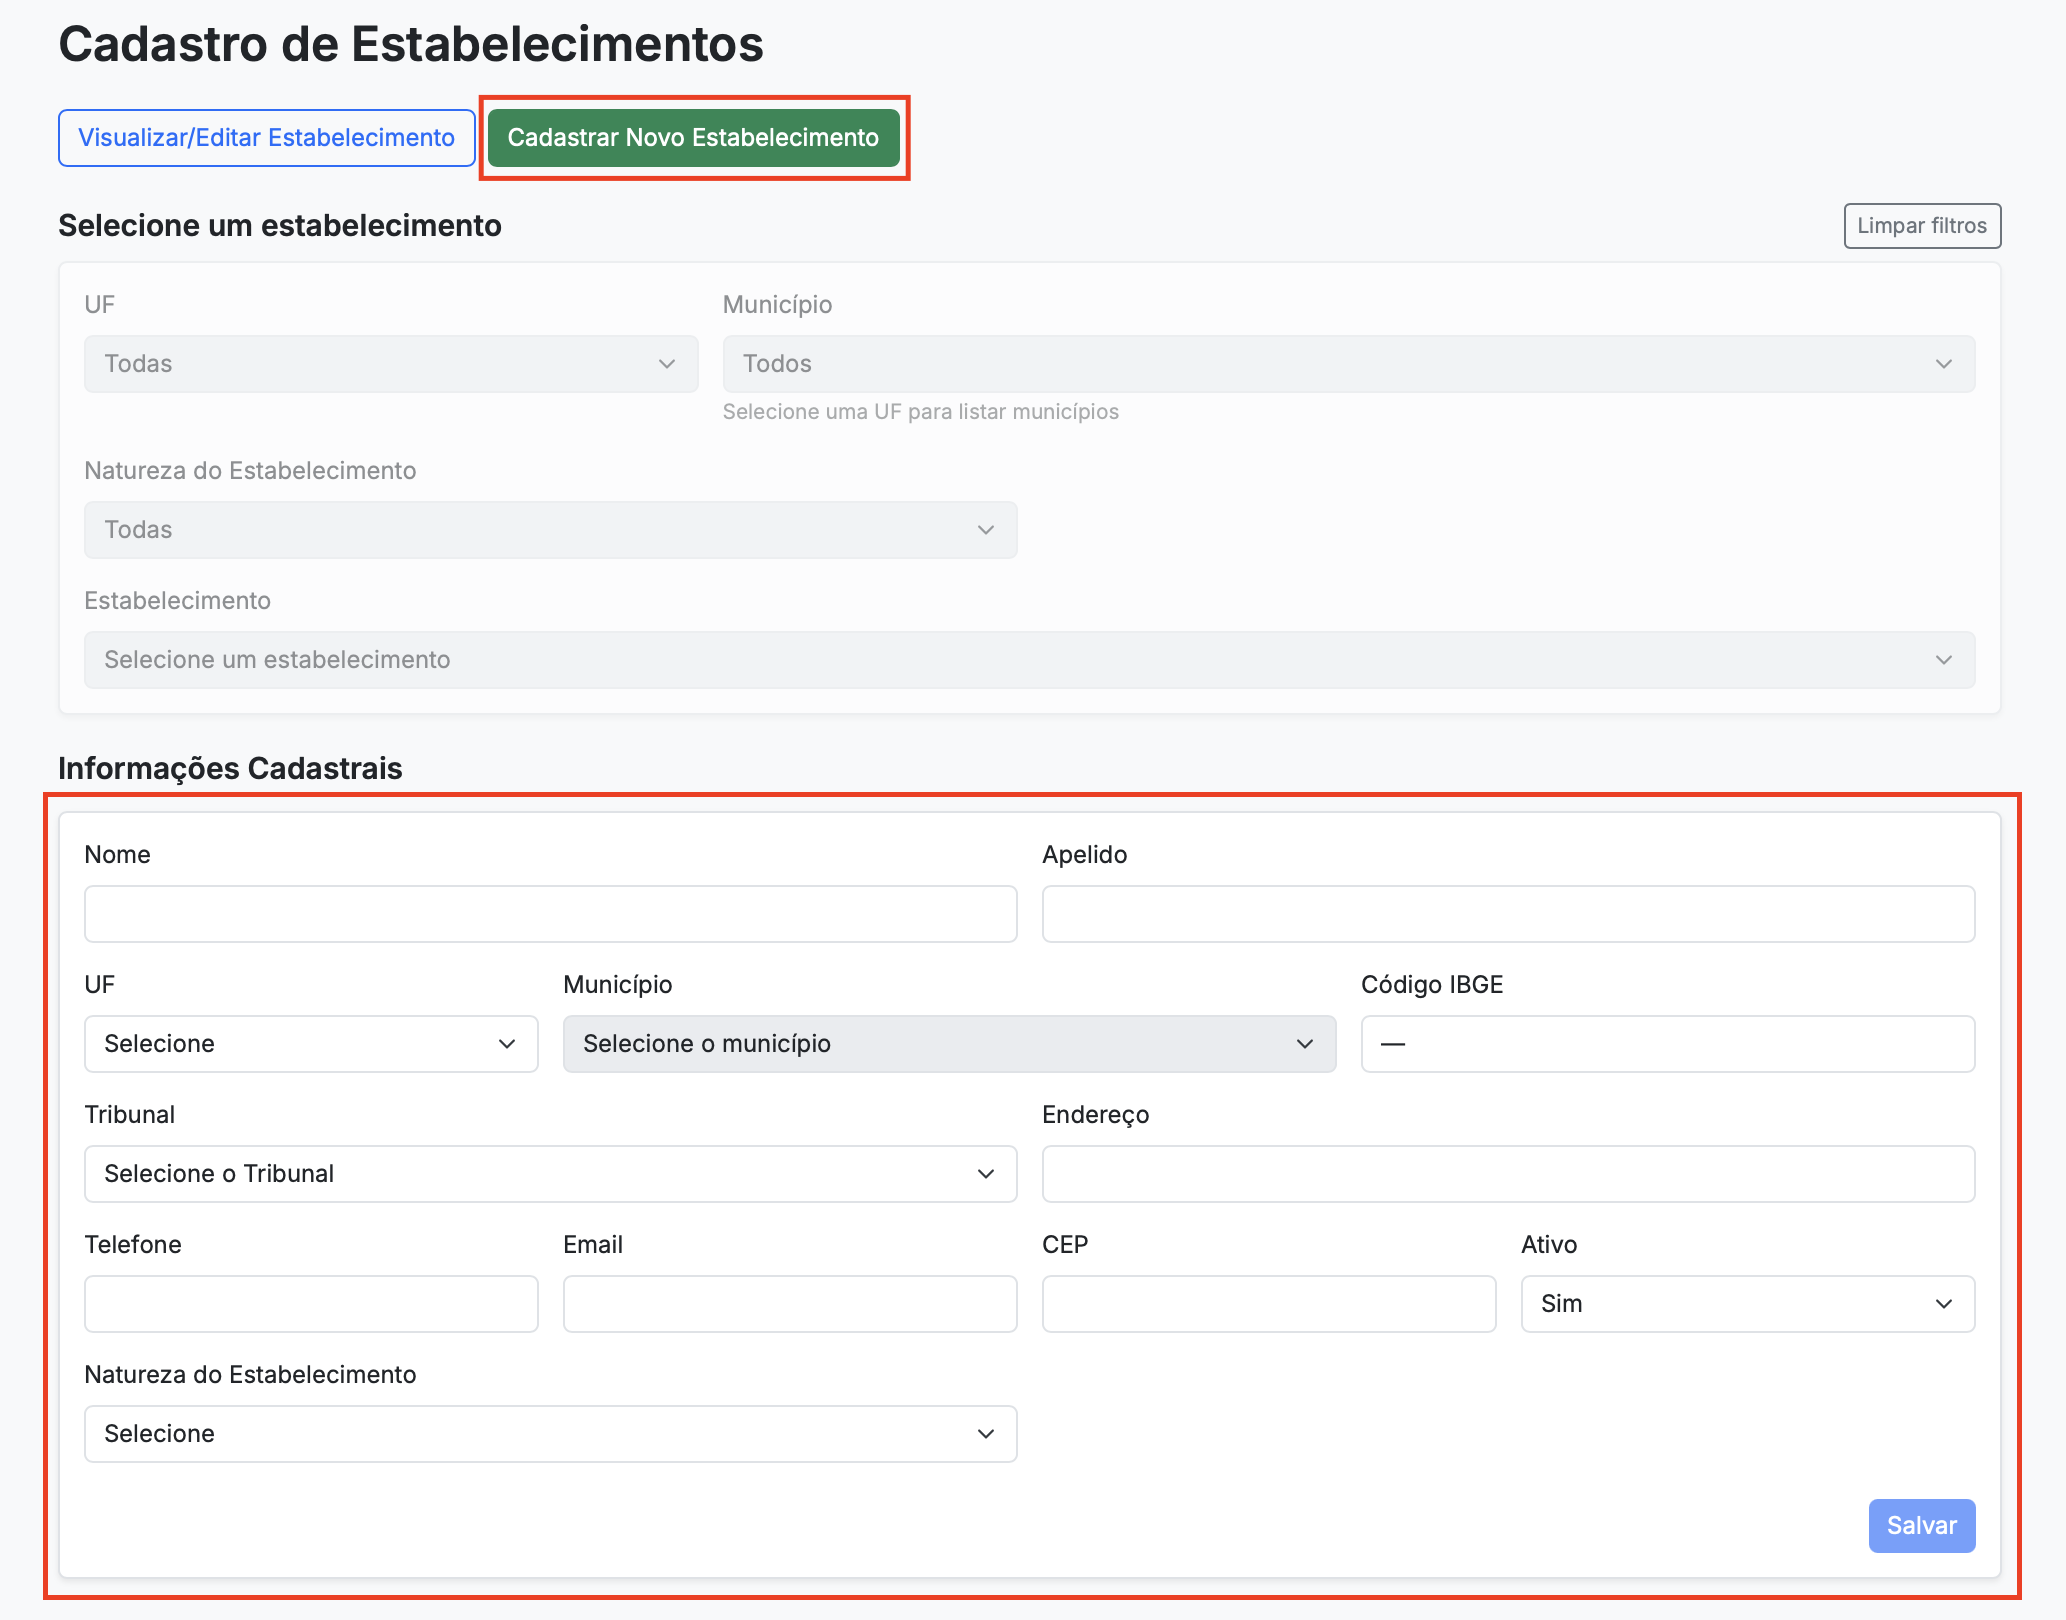Screen dimensions: 2066x1620
Task: Select Cadastrar Novo Estabelecimento
Action: coord(693,138)
